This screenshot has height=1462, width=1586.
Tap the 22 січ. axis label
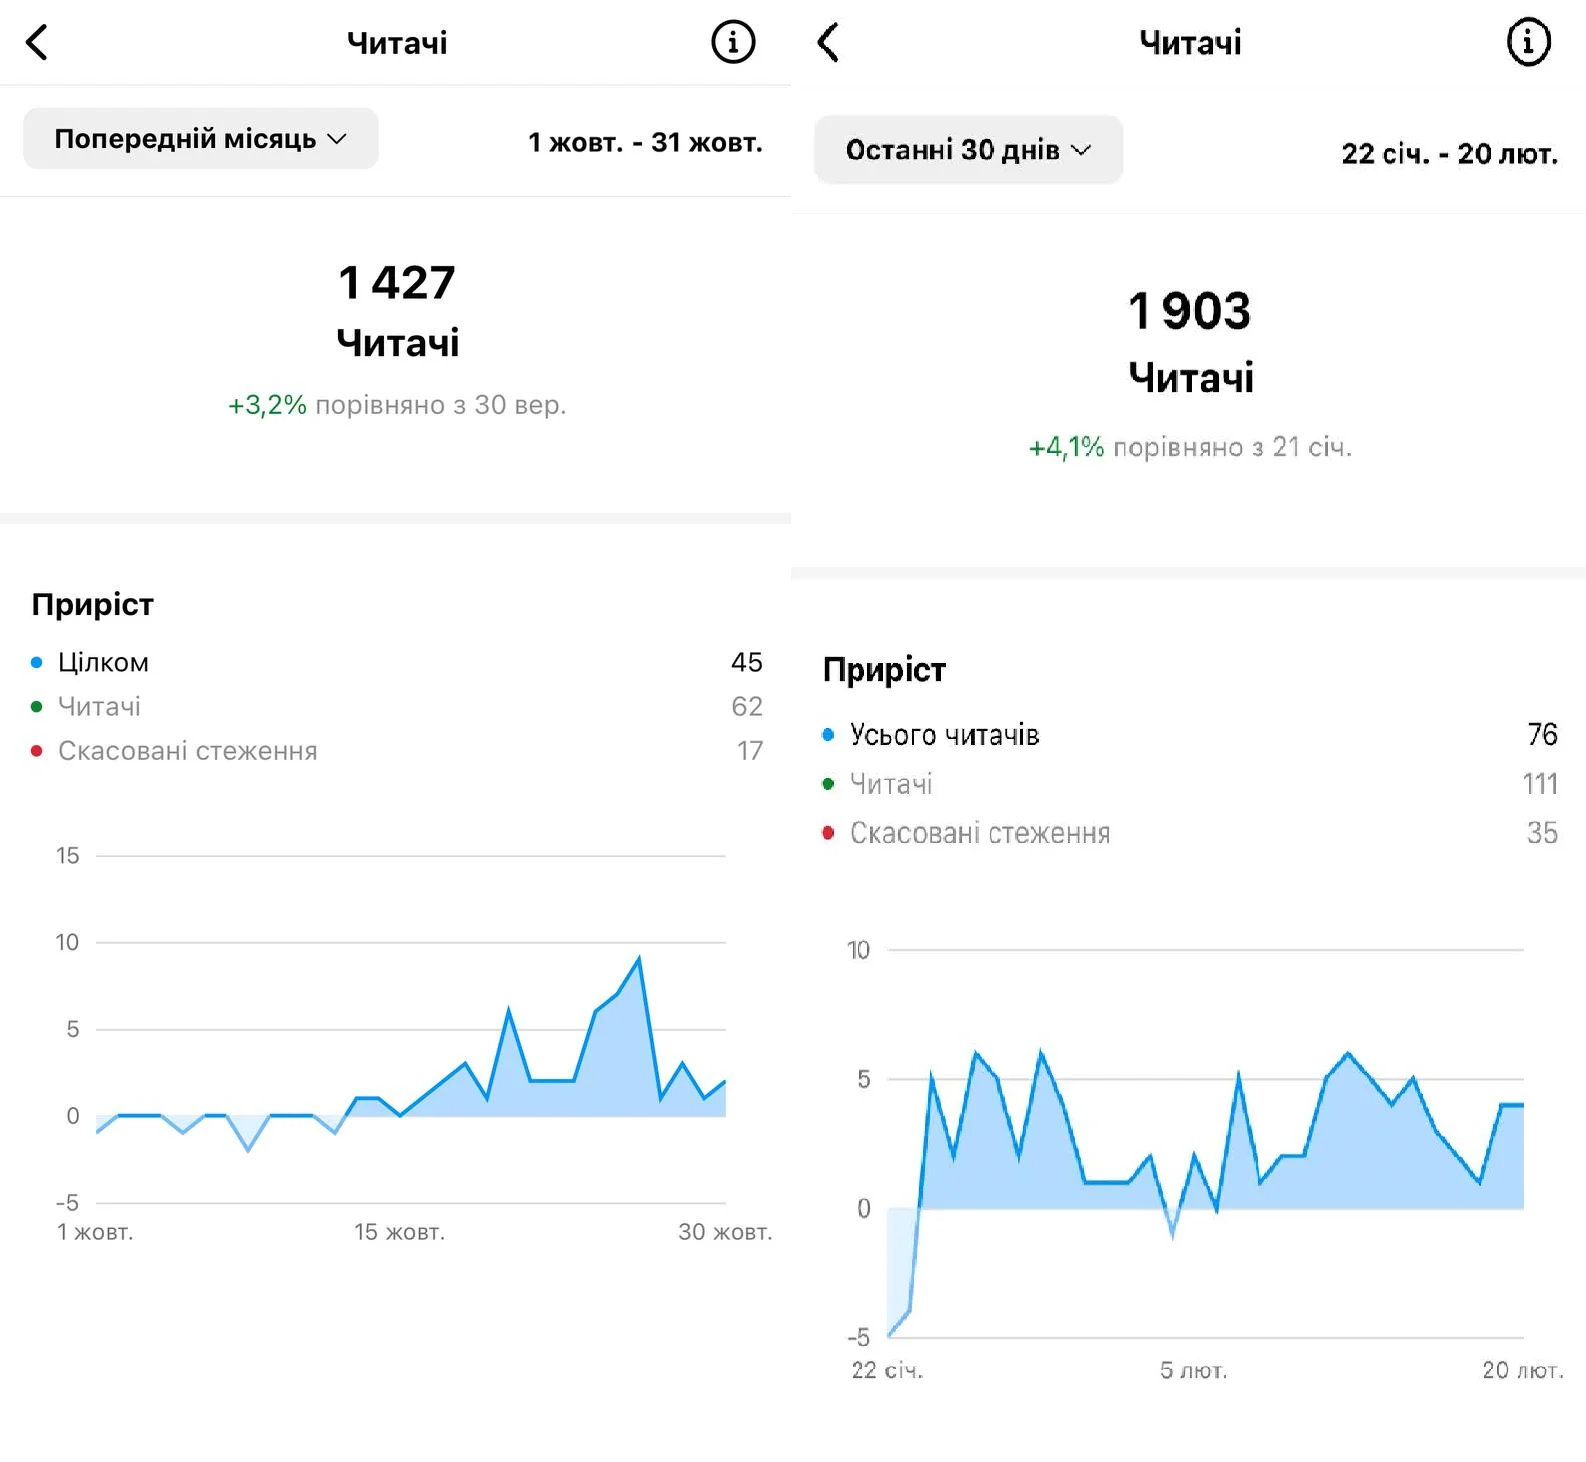[887, 1370]
